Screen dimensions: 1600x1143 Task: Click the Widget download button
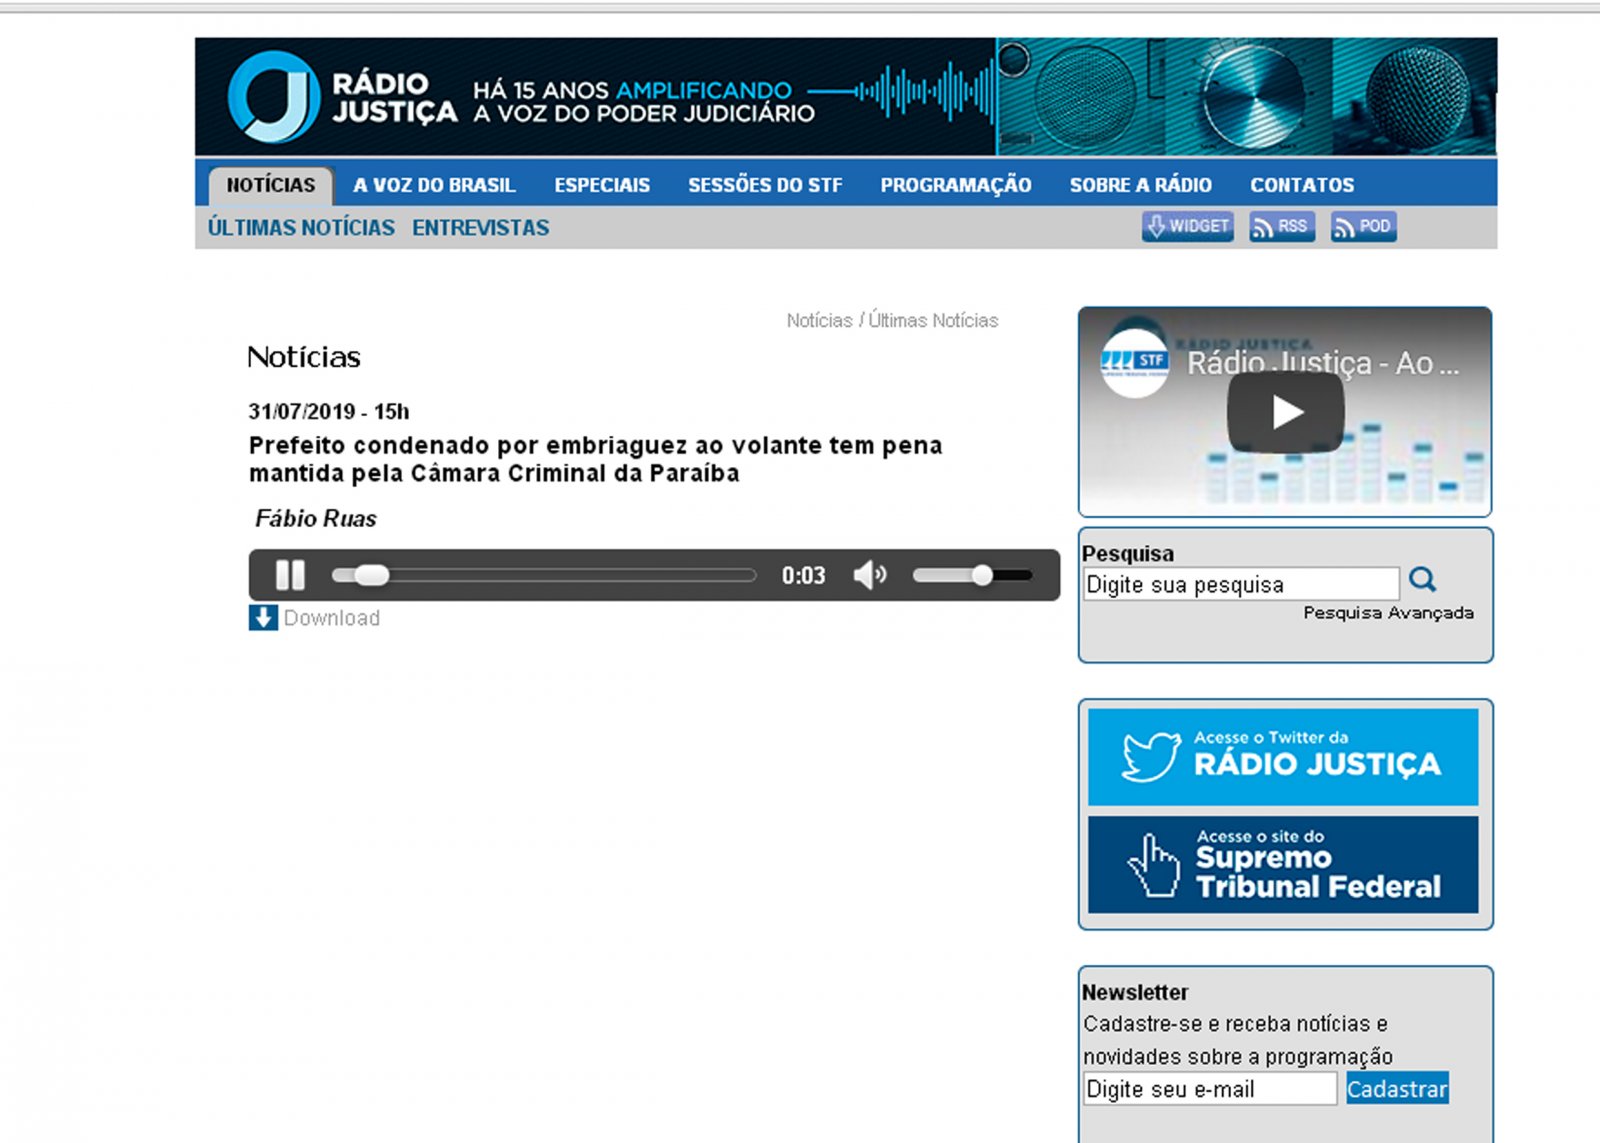coord(1187,227)
